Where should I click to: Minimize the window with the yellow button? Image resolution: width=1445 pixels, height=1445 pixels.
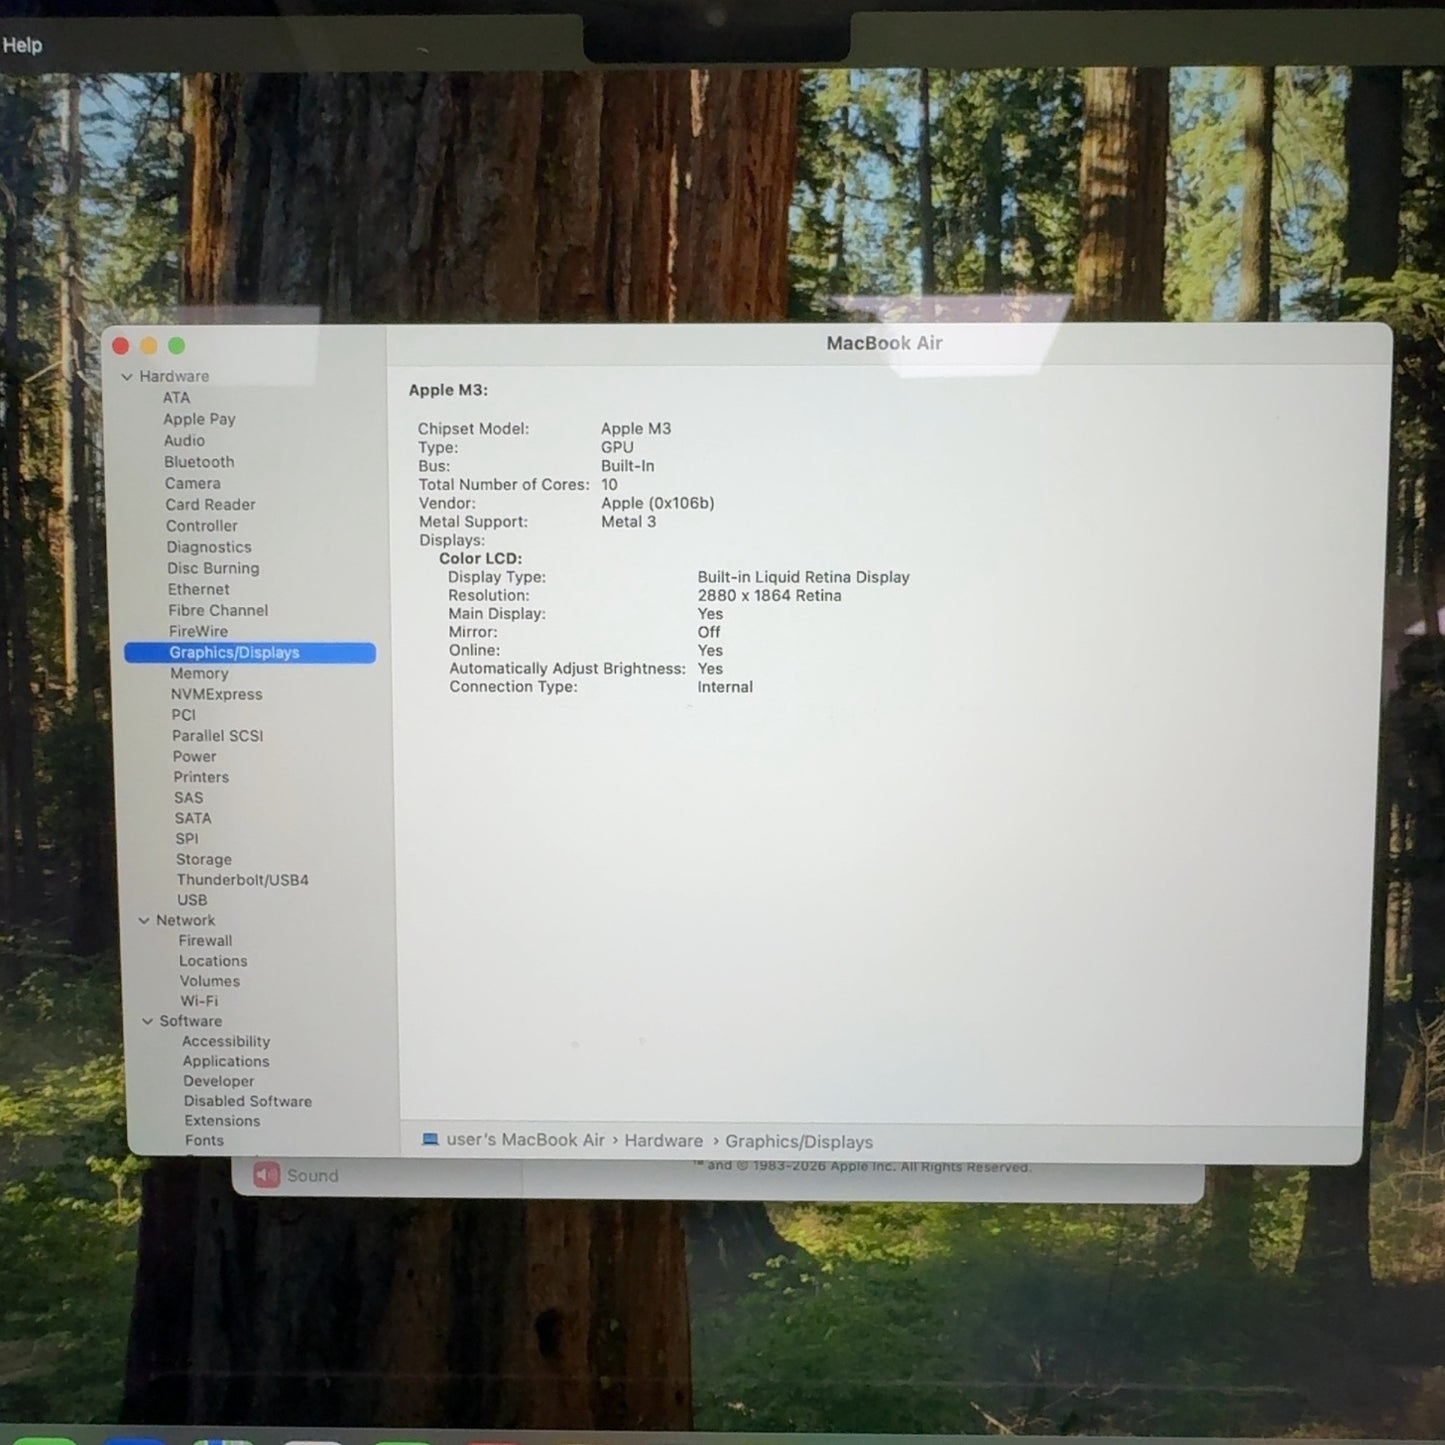149,346
